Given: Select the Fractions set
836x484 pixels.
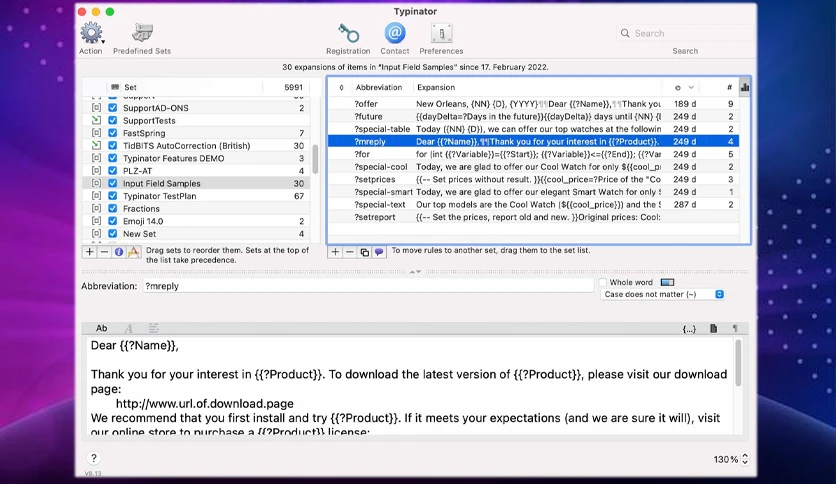Looking at the screenshot, I should pos(196,208).
